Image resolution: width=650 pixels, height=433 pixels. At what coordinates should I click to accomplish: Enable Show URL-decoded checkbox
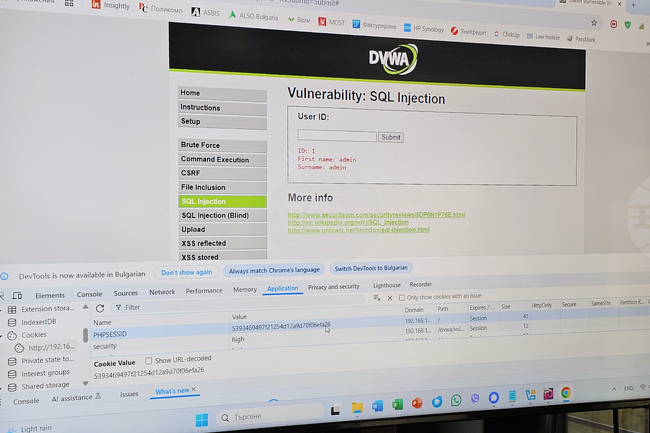click(149, 360)
